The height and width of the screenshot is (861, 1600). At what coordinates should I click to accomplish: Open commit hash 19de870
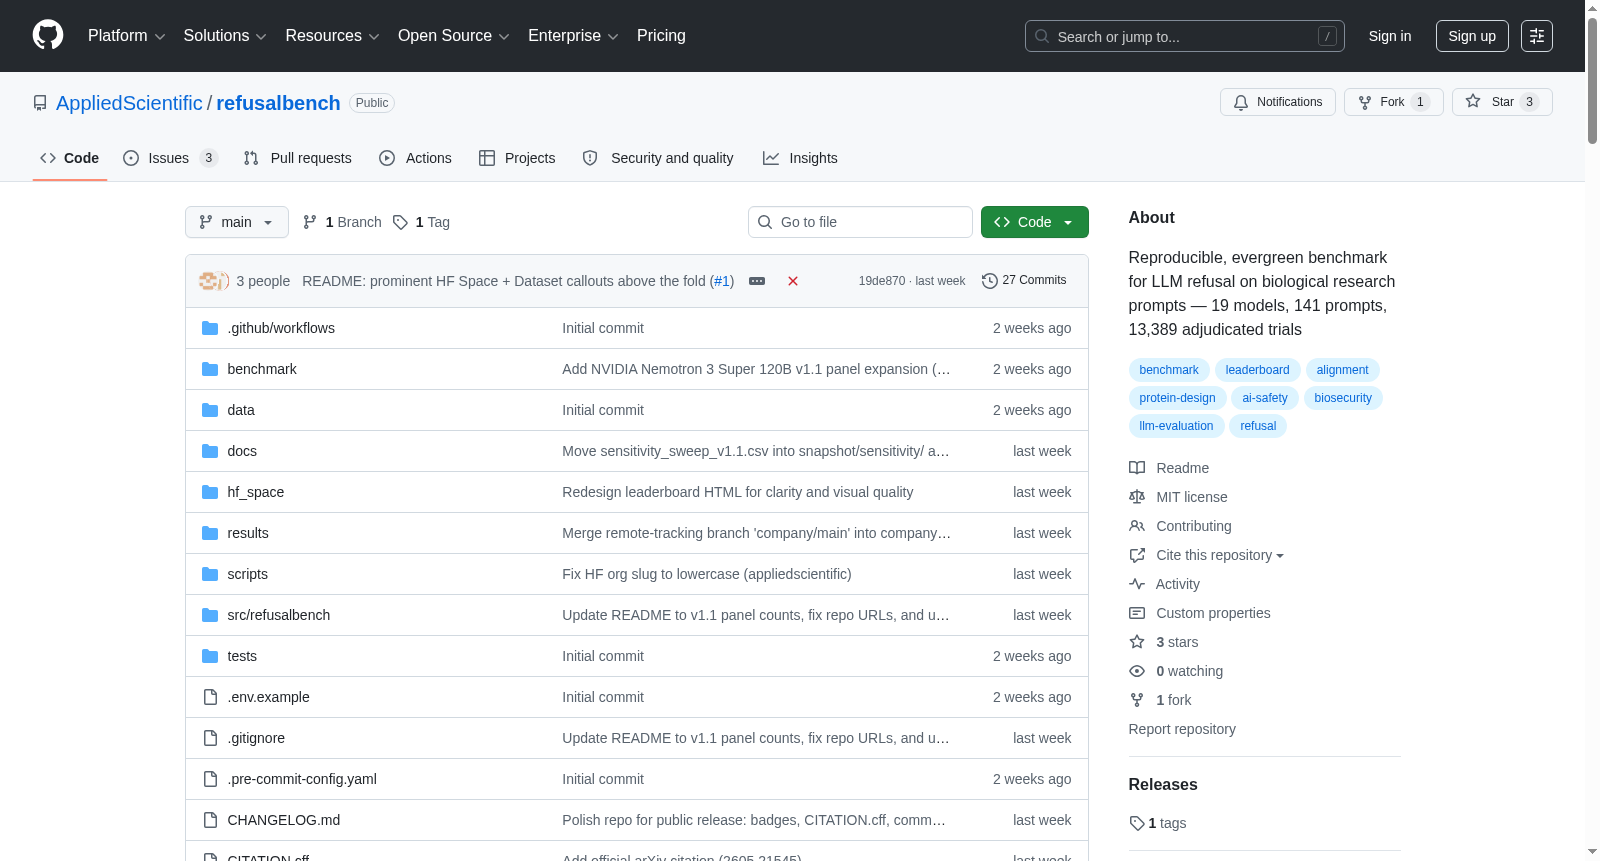881,281
